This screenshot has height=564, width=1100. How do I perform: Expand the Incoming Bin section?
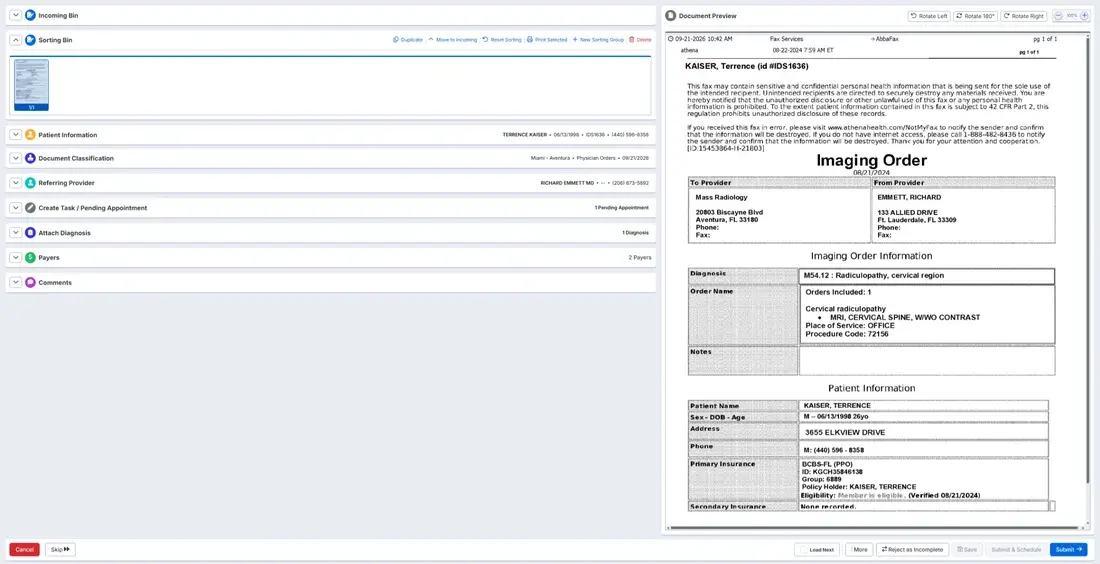(x=16, y=15)
